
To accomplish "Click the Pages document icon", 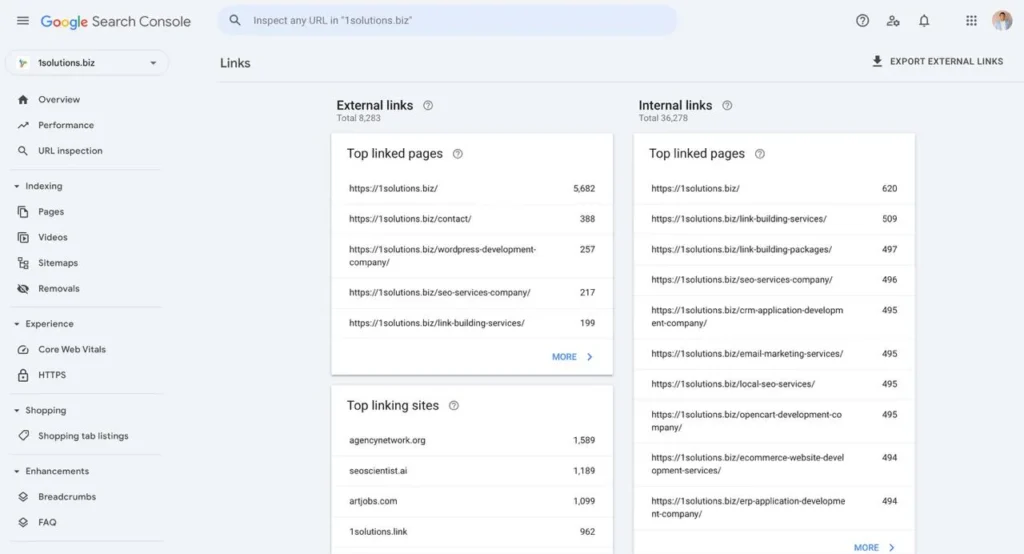I will pos(23,212).
